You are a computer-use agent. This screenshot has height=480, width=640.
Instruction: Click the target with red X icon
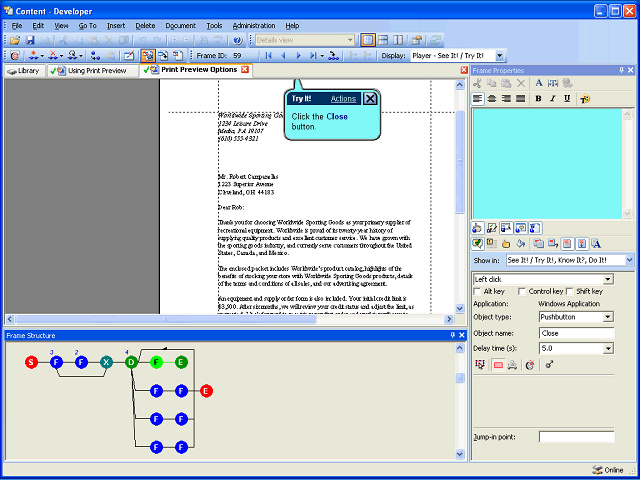click(530, 365)
